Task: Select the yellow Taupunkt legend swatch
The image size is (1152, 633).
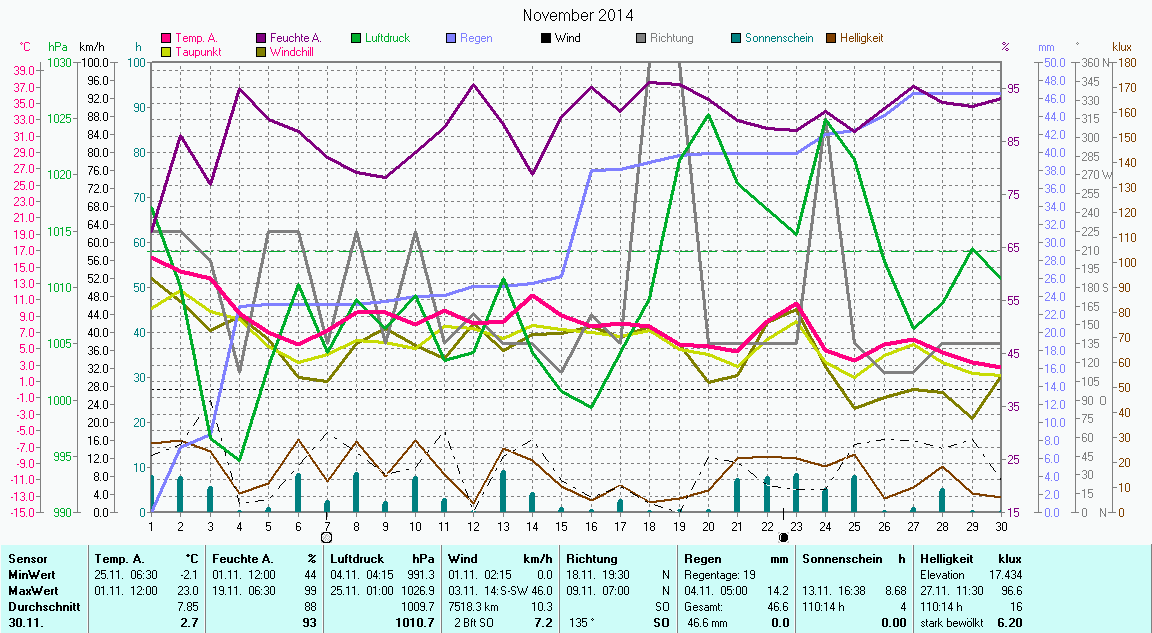Action: (167, 51)
